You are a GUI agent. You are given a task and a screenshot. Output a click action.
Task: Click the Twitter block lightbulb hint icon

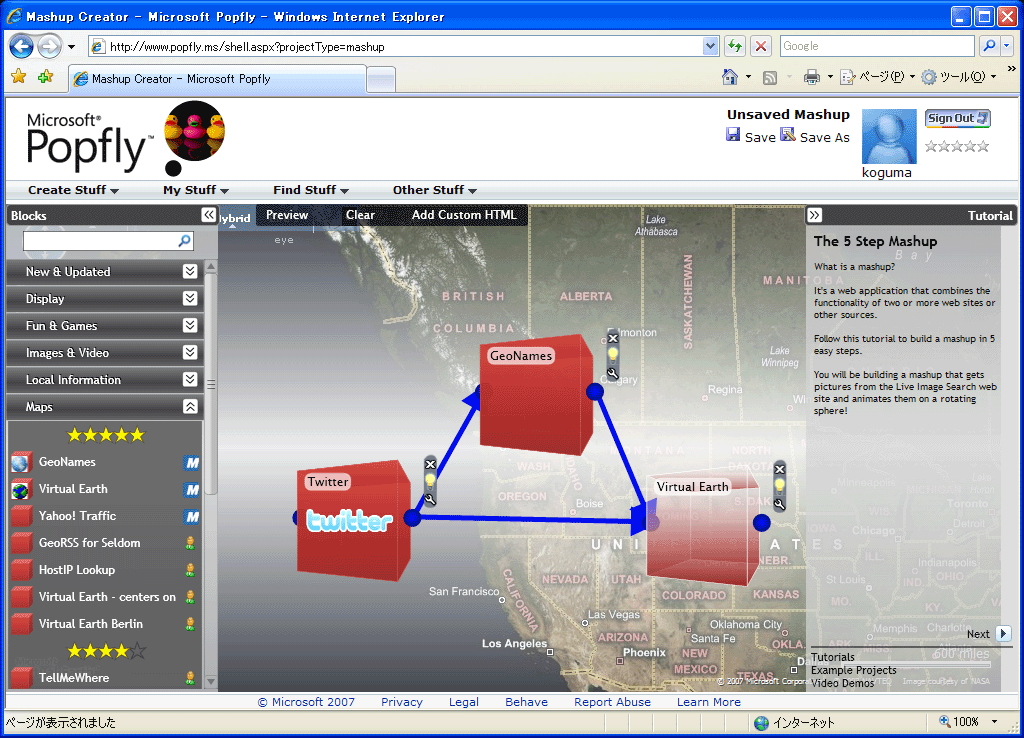pyautogui.click(x=430, y=482)
